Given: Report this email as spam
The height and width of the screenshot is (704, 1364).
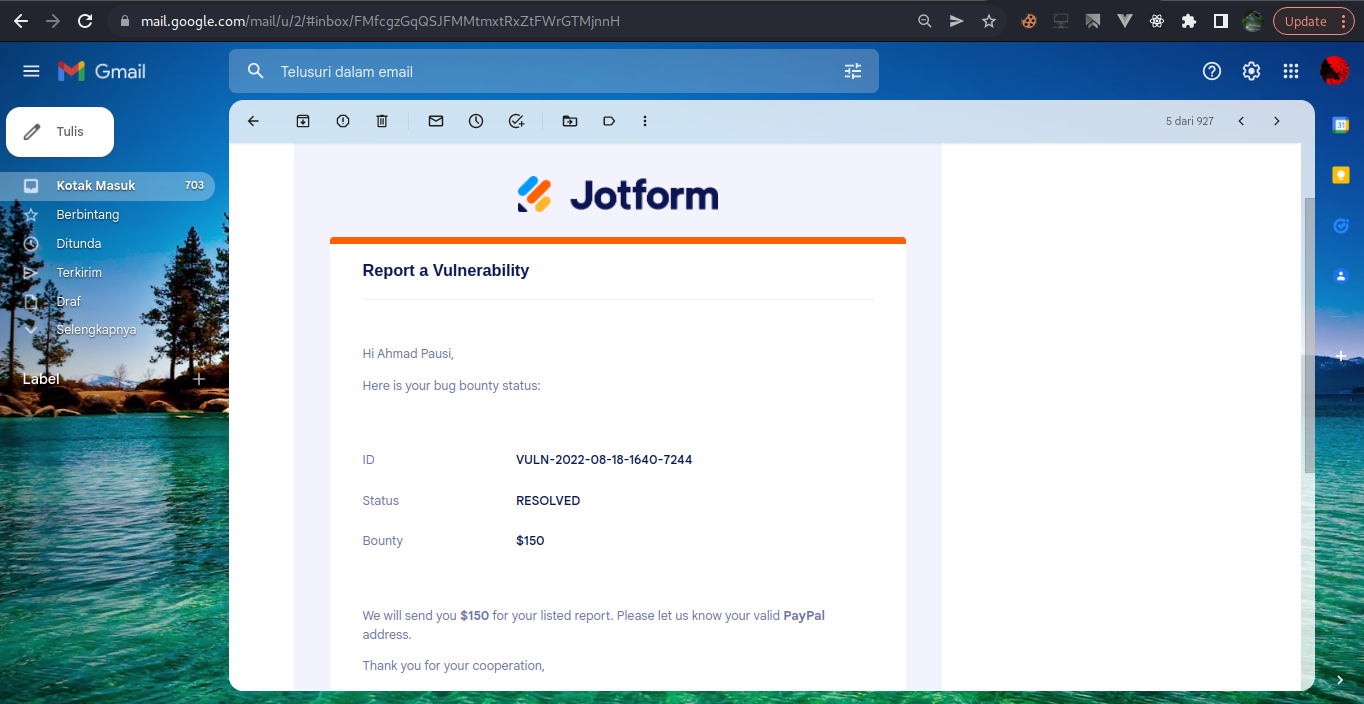Looking at the screenshot, I should (x=342, y=120).
